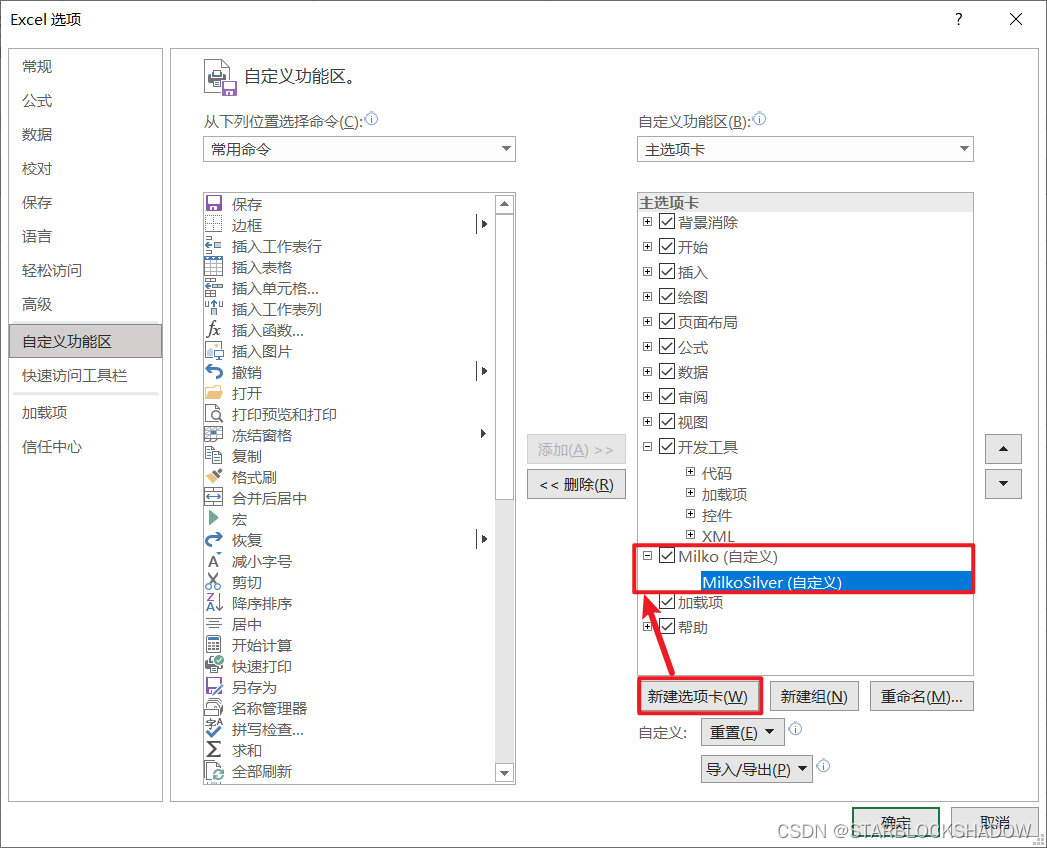1047x848 pixels.
Task: Click the 快速打印 printer icon
Action: click(x=214, y=666)
